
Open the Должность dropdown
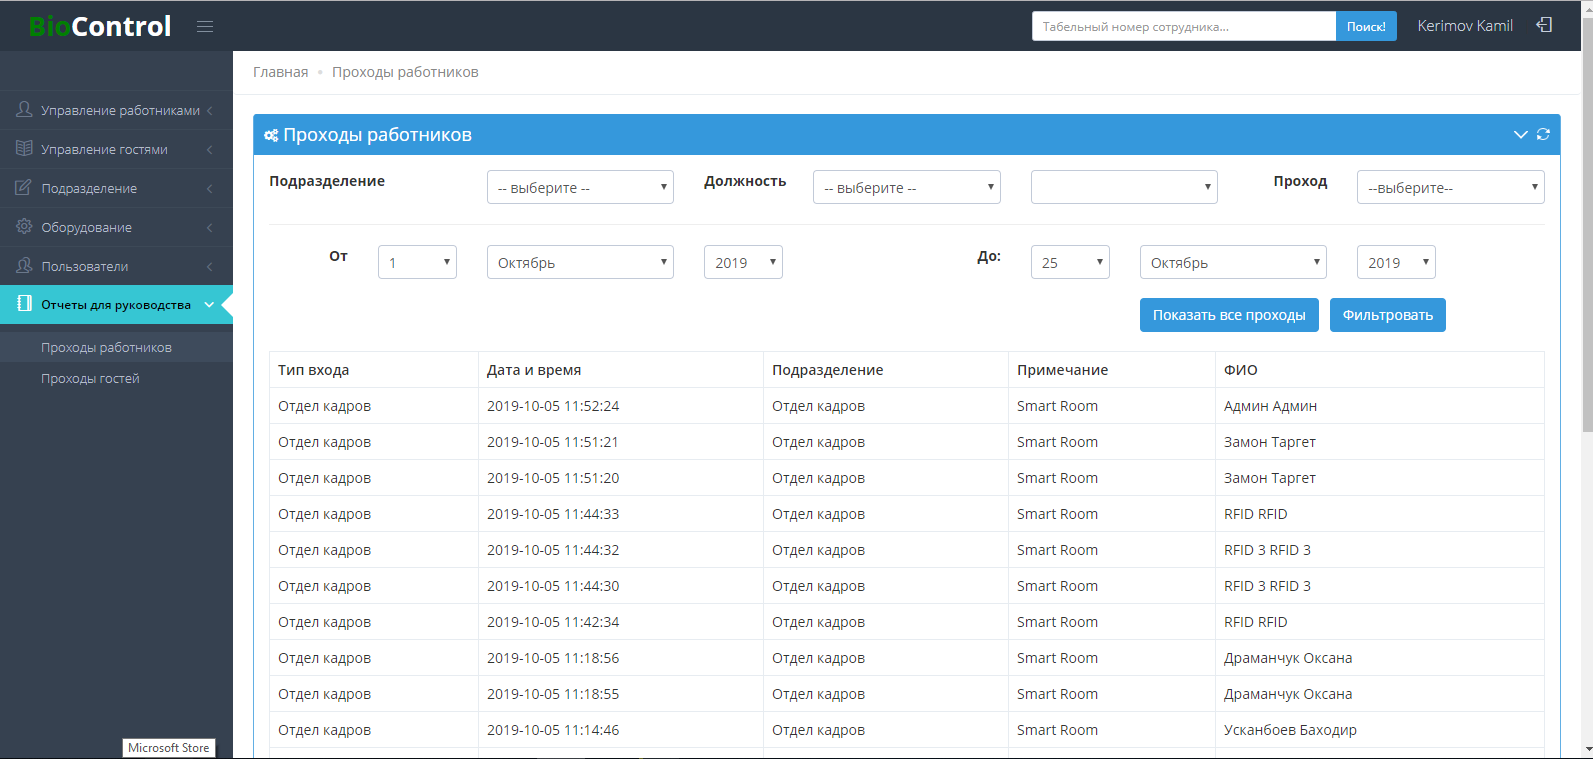click(906, 187)
